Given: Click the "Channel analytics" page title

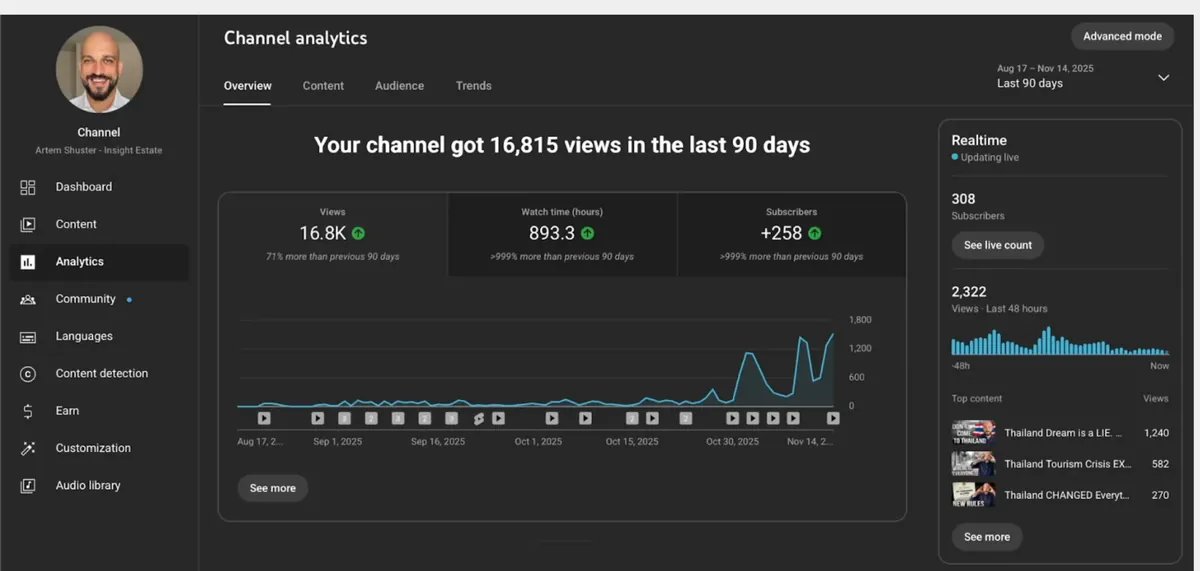Looking at the screenshot, I should coord(295,38).
